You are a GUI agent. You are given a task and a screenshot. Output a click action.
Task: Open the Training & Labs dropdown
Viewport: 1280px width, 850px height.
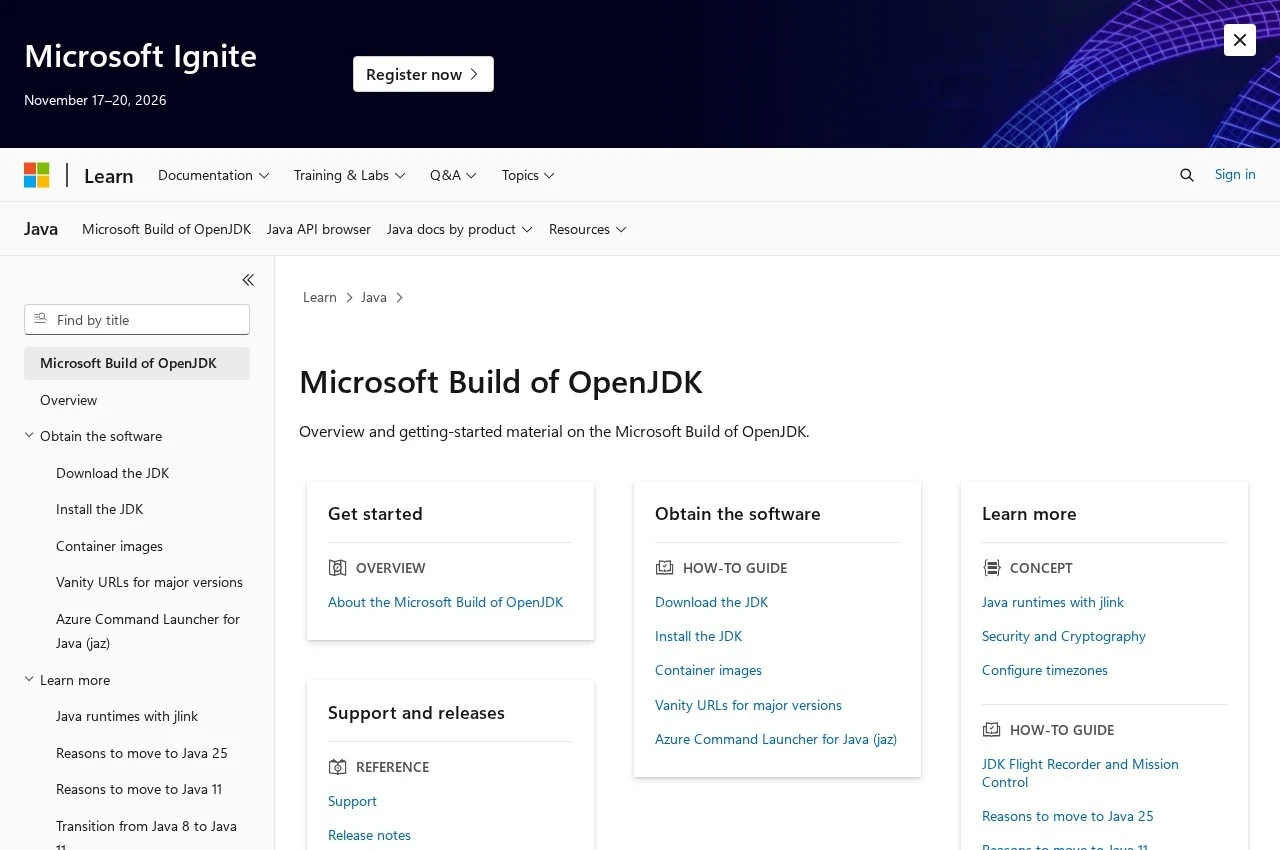point(350,175)
